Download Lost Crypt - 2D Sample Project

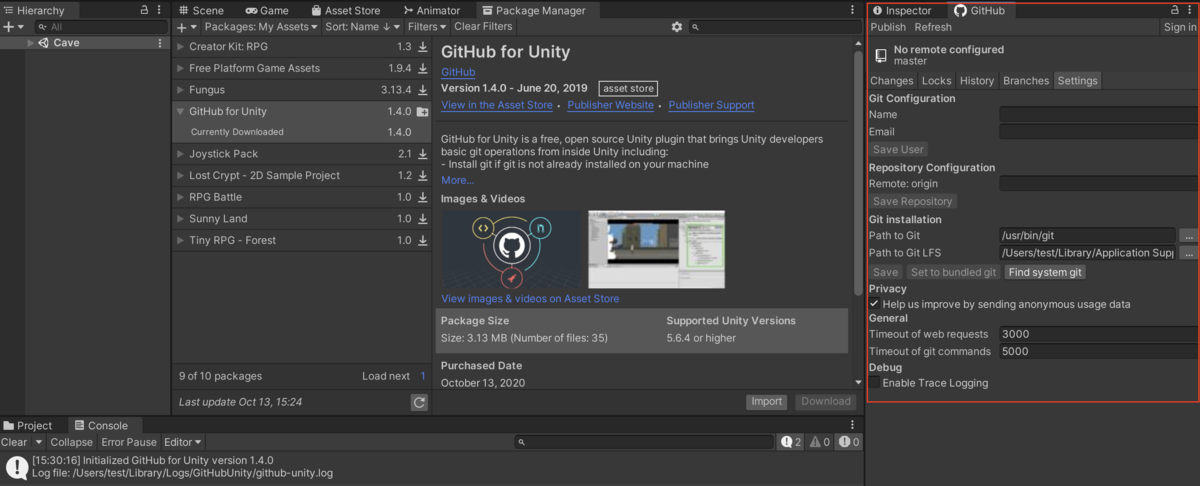pos(422,176)
